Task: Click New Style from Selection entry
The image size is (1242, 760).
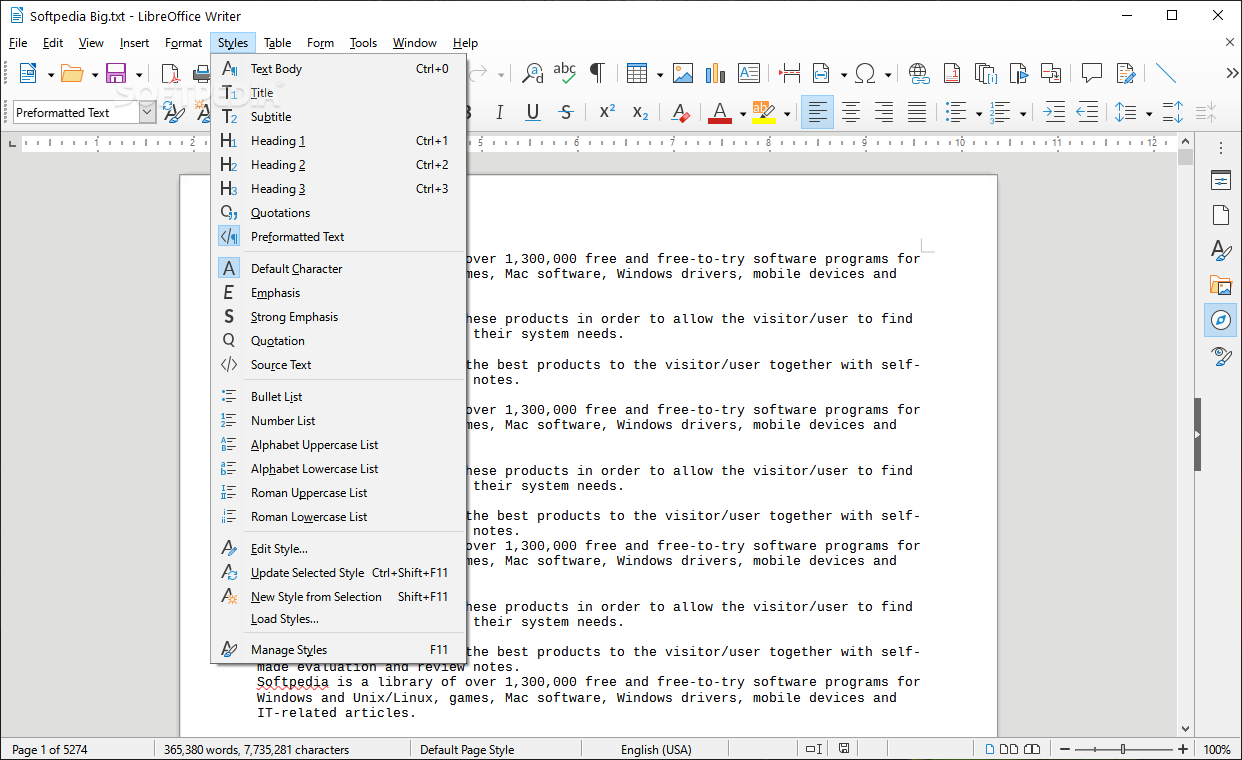Action: 338,597
